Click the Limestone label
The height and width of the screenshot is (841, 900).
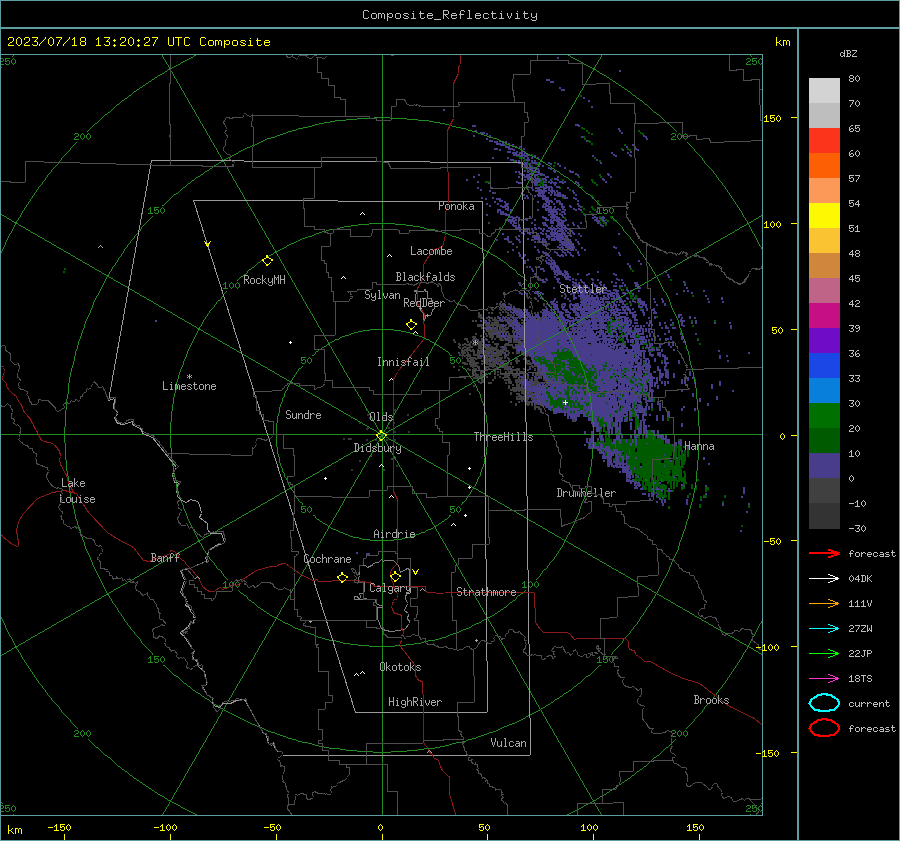[189, 386]
